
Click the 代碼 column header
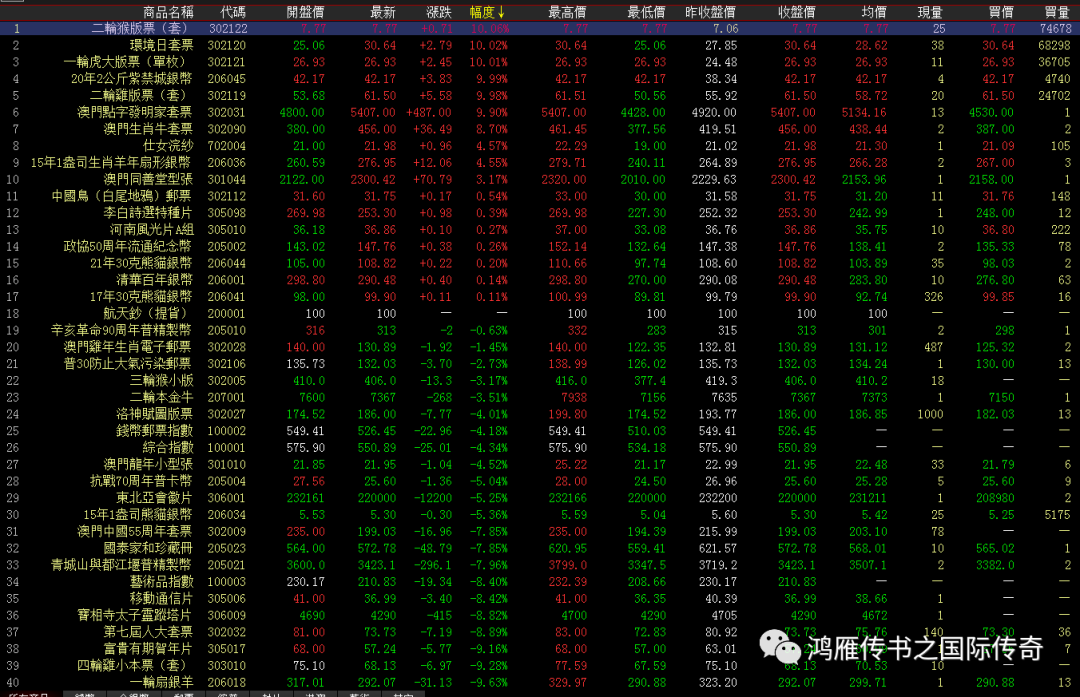pyautogui.click(x=233, y=12)
